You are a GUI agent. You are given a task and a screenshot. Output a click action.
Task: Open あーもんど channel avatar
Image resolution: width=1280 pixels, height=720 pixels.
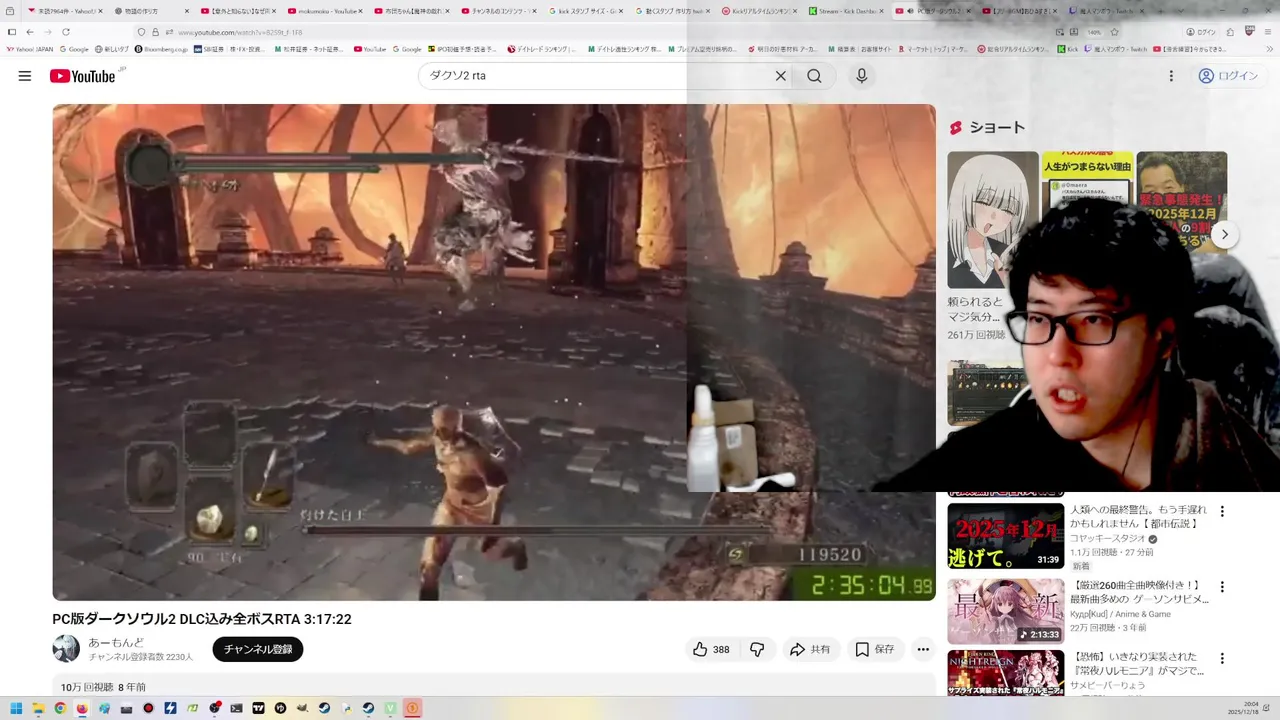point(66,649)
